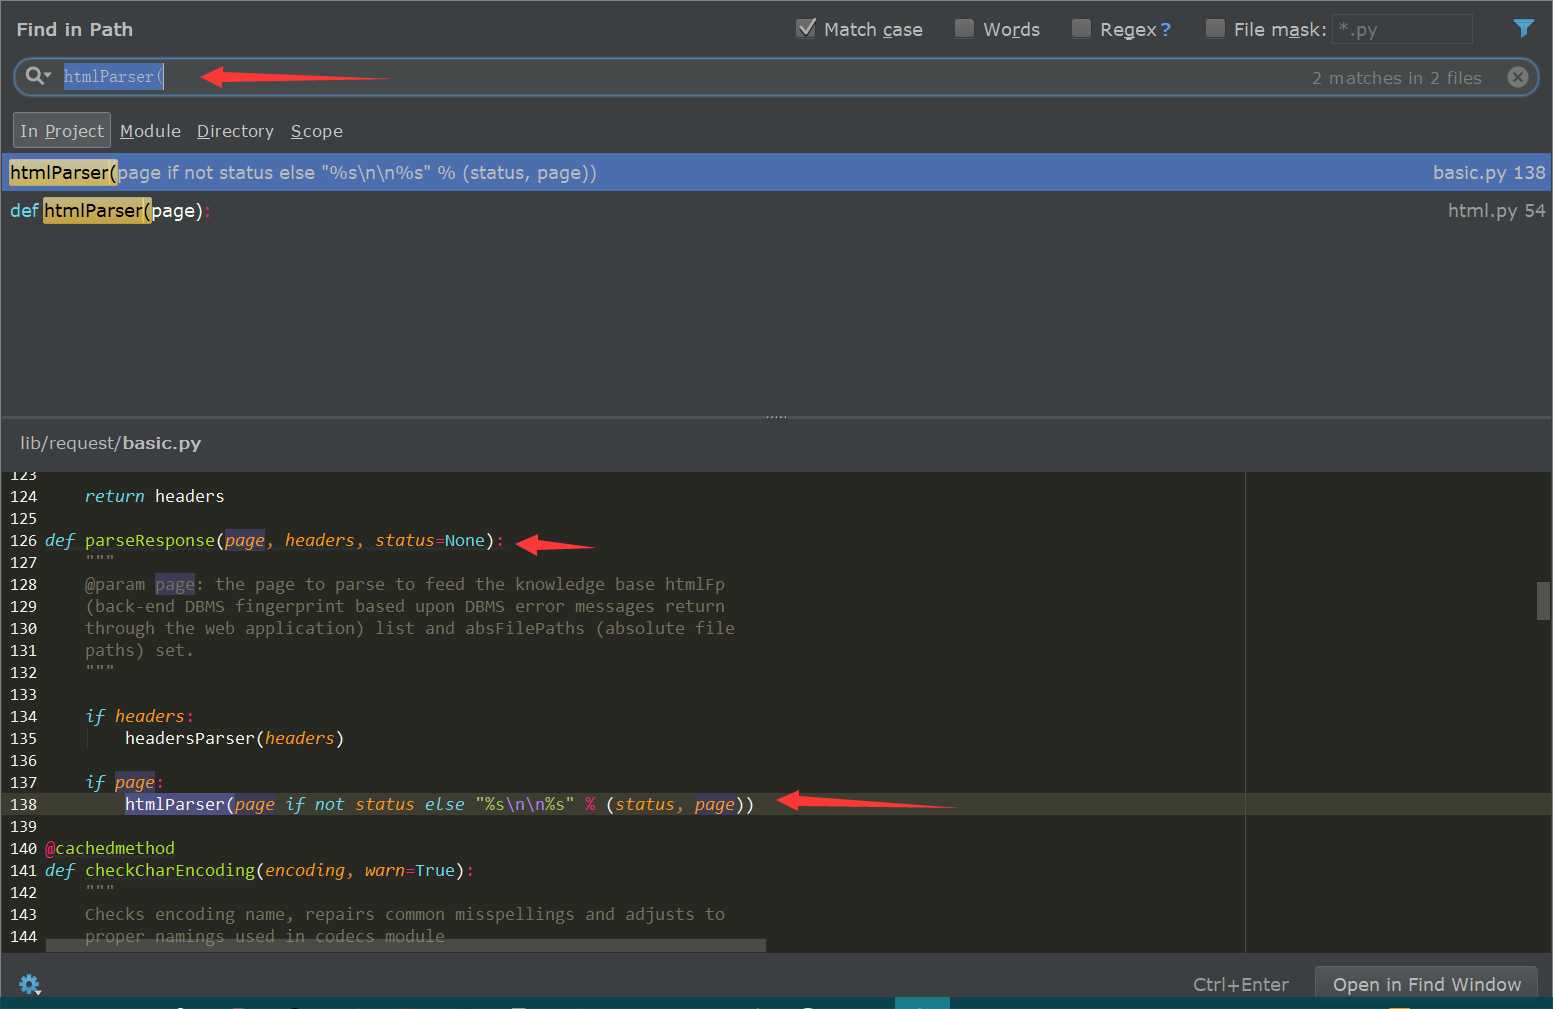Screen dimensions: 1553x1009
Task: Click line 126 def parseResponse in preview
Action: [275, 540]
